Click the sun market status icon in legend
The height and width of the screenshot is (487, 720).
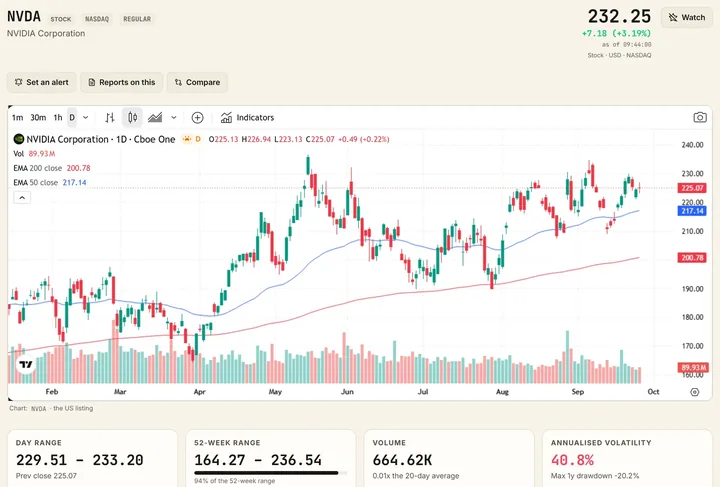(187, 139)
